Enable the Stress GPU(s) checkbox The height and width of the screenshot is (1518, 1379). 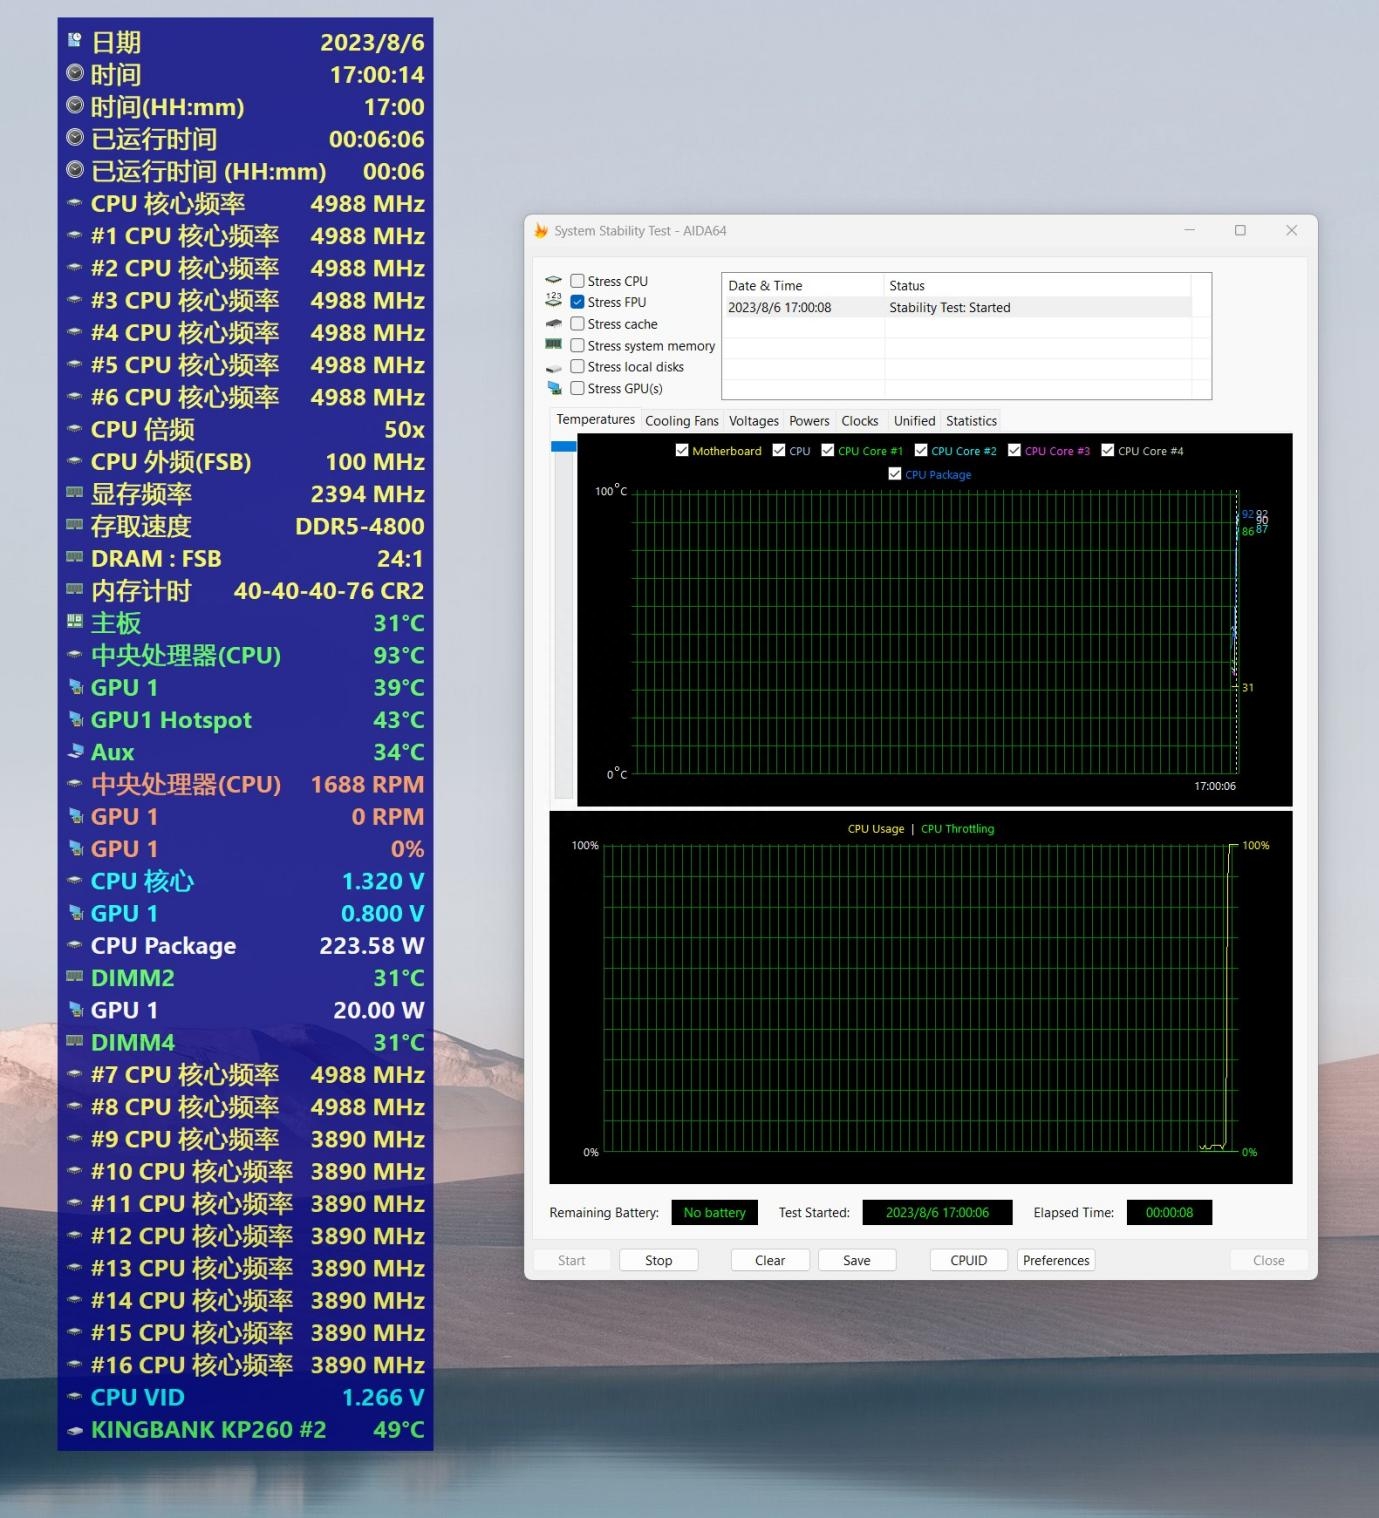[577, 389]
